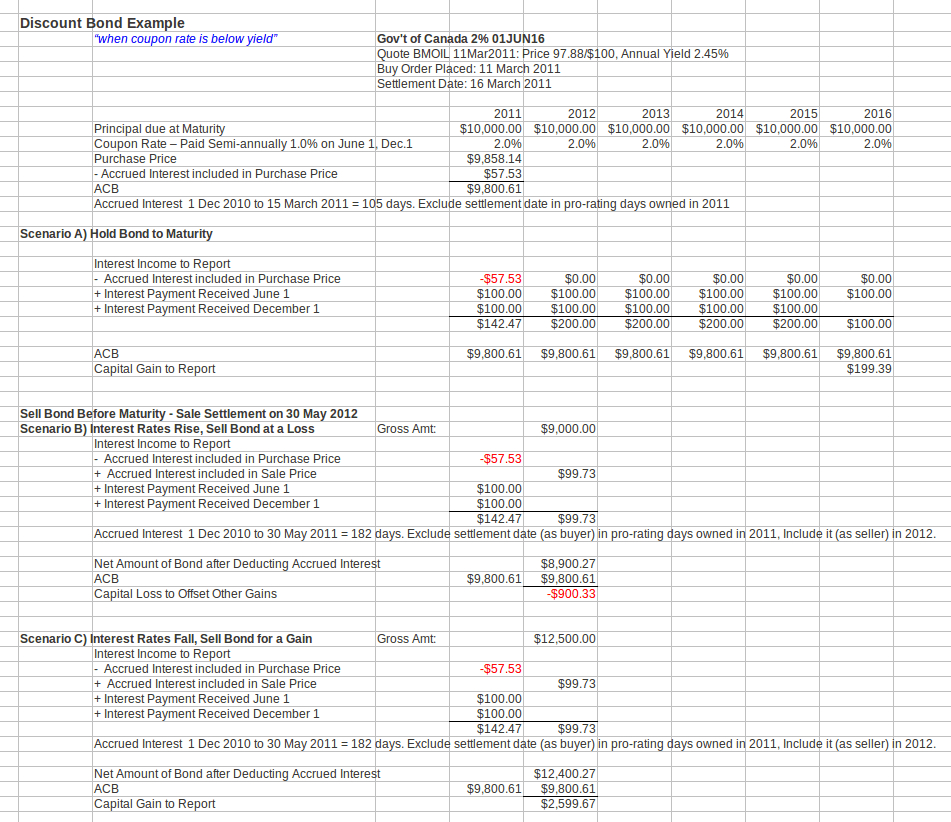Click the 2016 interest total $100.00 in Scenario A
Viewport: 951px width, 822px height.
(869, 324)
